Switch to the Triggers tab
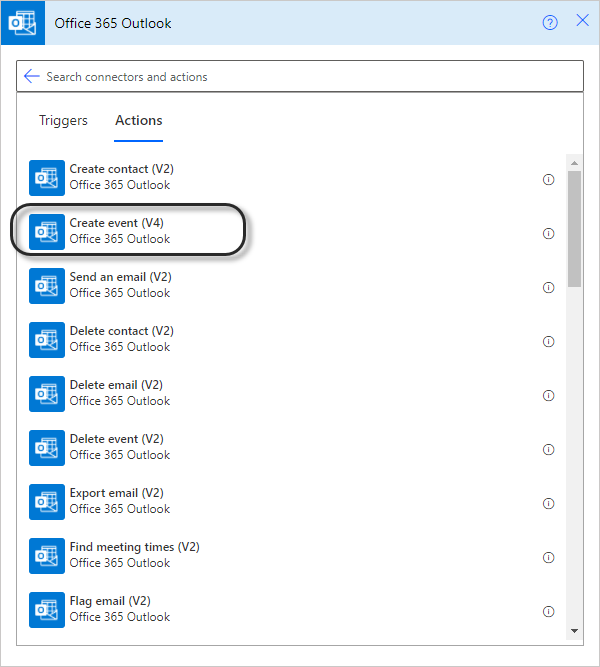The height and width of the screenshot is (667, 600). click(x=63, y=120)
